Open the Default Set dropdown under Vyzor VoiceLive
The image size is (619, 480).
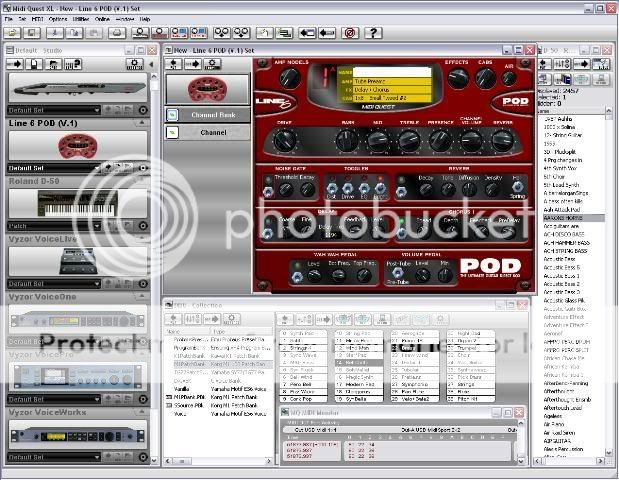54,283
